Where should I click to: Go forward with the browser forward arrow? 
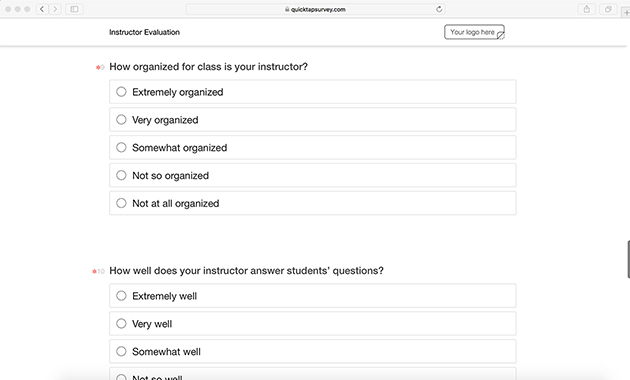pos(55,9)
